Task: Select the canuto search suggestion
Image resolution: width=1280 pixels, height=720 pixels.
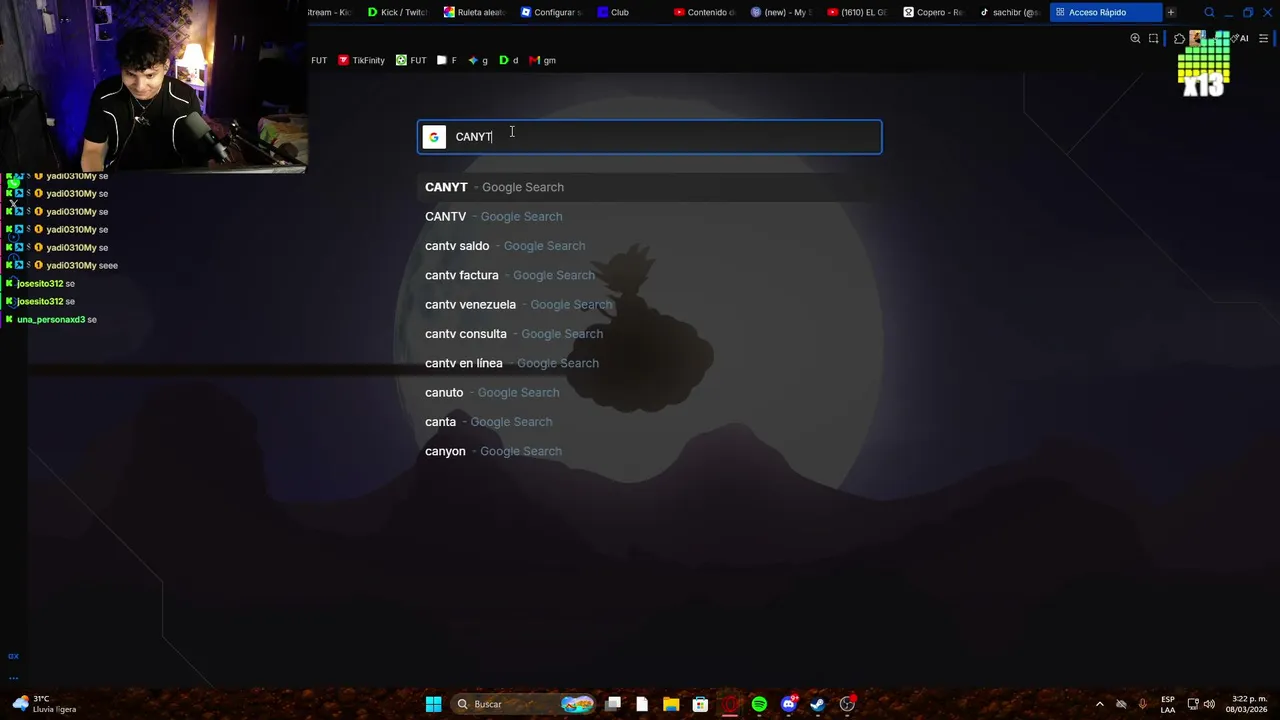Action: click(649, 392)
